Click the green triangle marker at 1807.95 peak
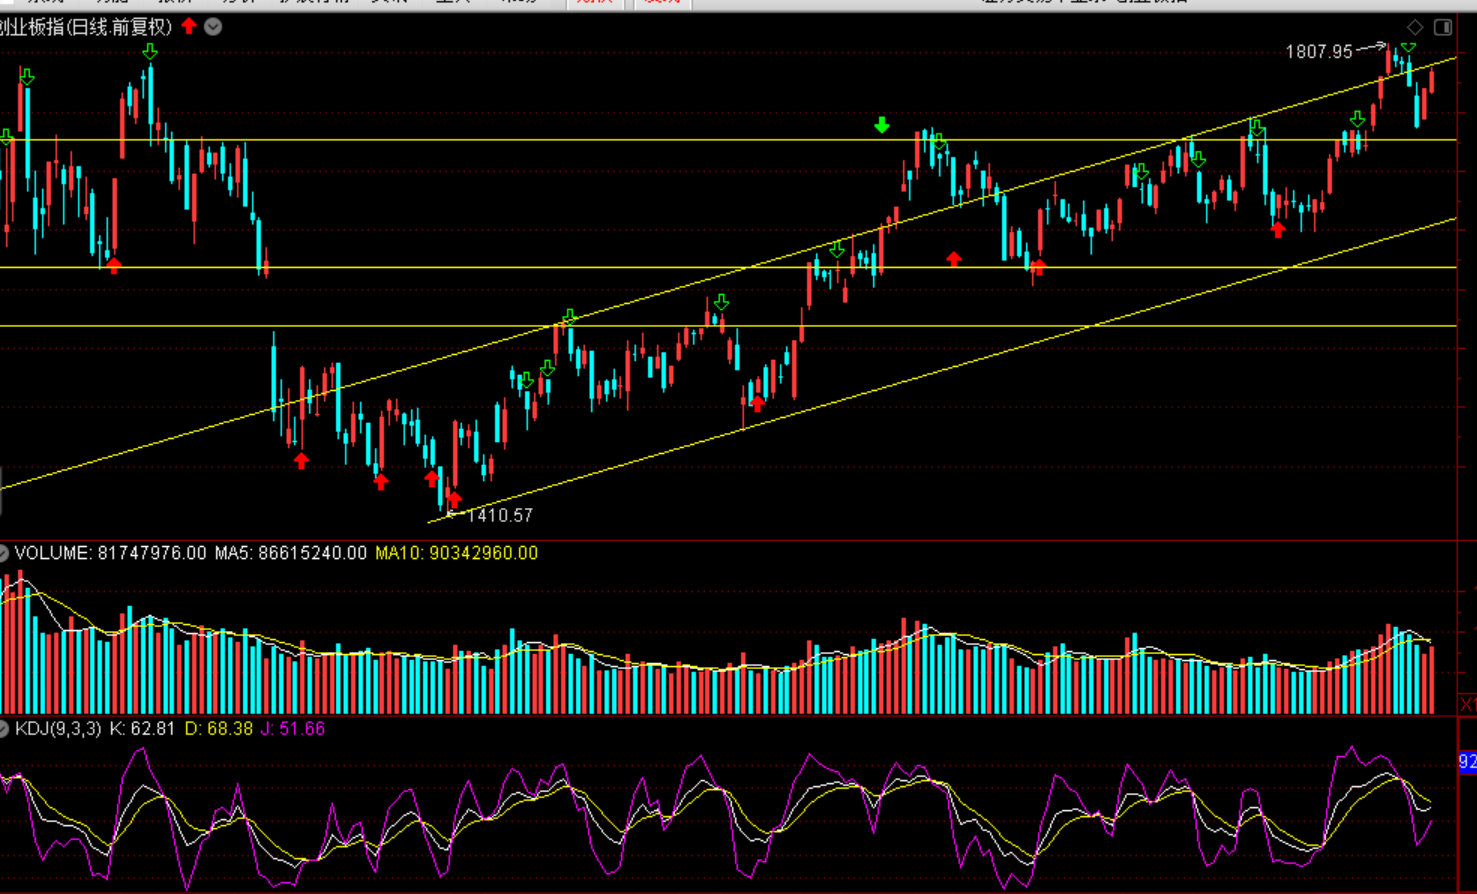 tap(1408, 48)
